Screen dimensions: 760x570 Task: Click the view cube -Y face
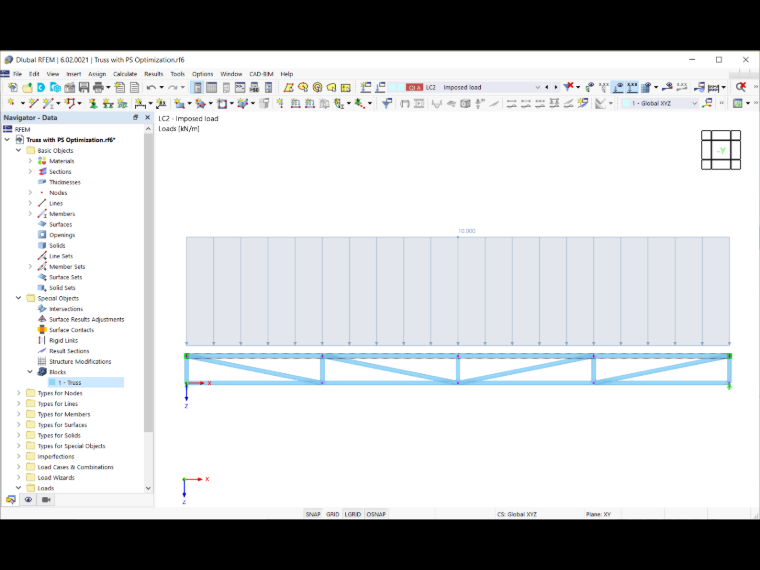tap(721, 151)
